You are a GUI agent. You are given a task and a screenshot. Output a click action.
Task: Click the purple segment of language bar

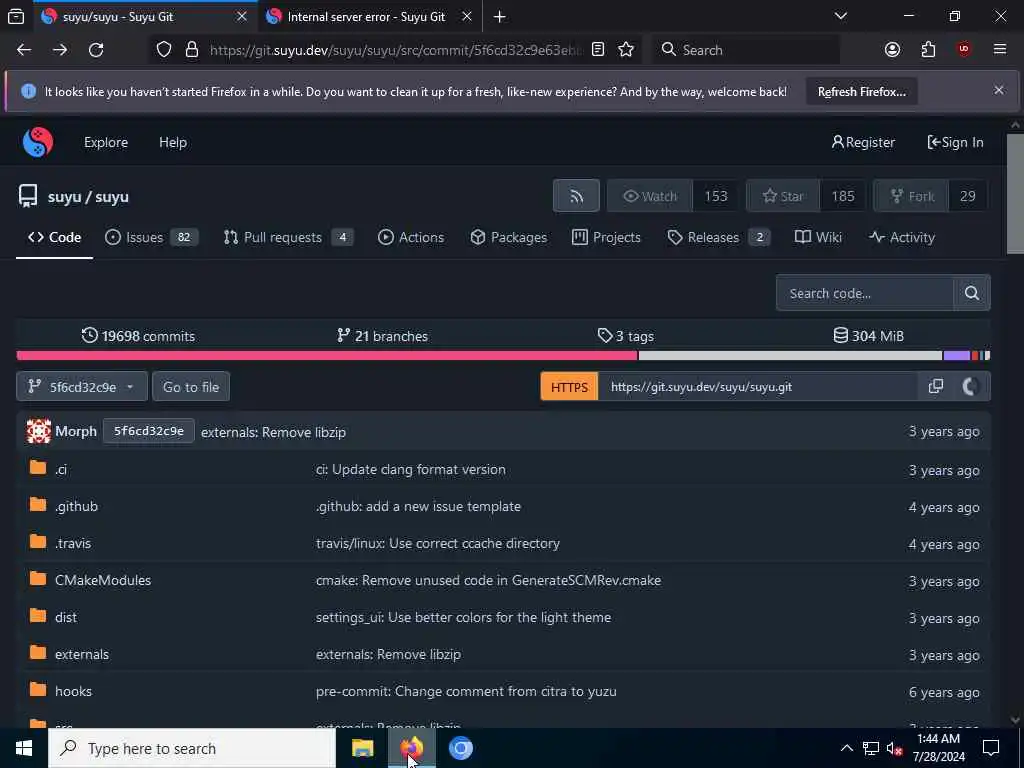coord(956,355)
